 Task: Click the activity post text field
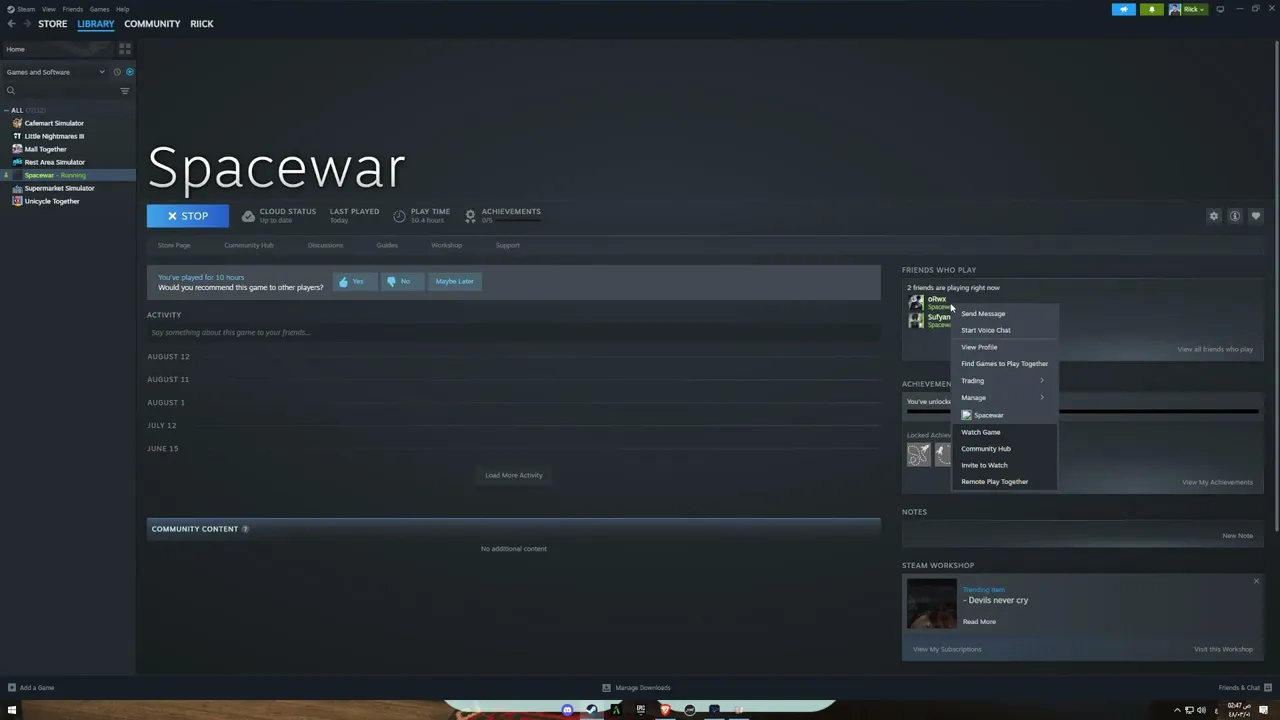pyautogui.click(x=513, y=332)
